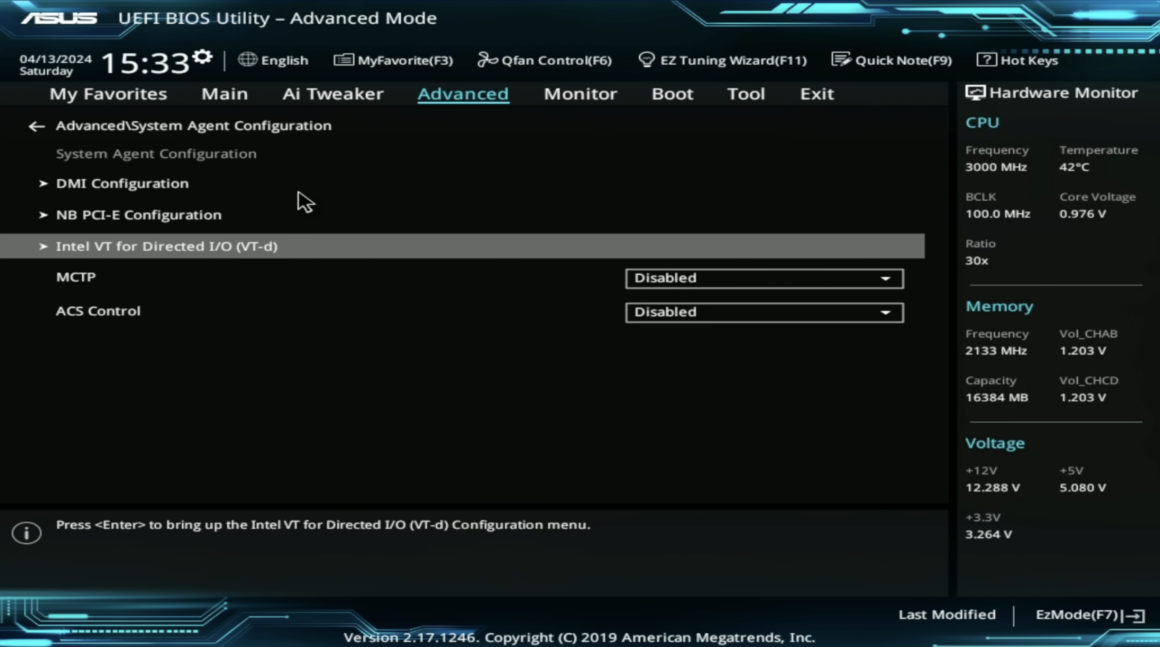Click the info icon beside the help text
Viewport: 1160px width, 647px height.
27,532
